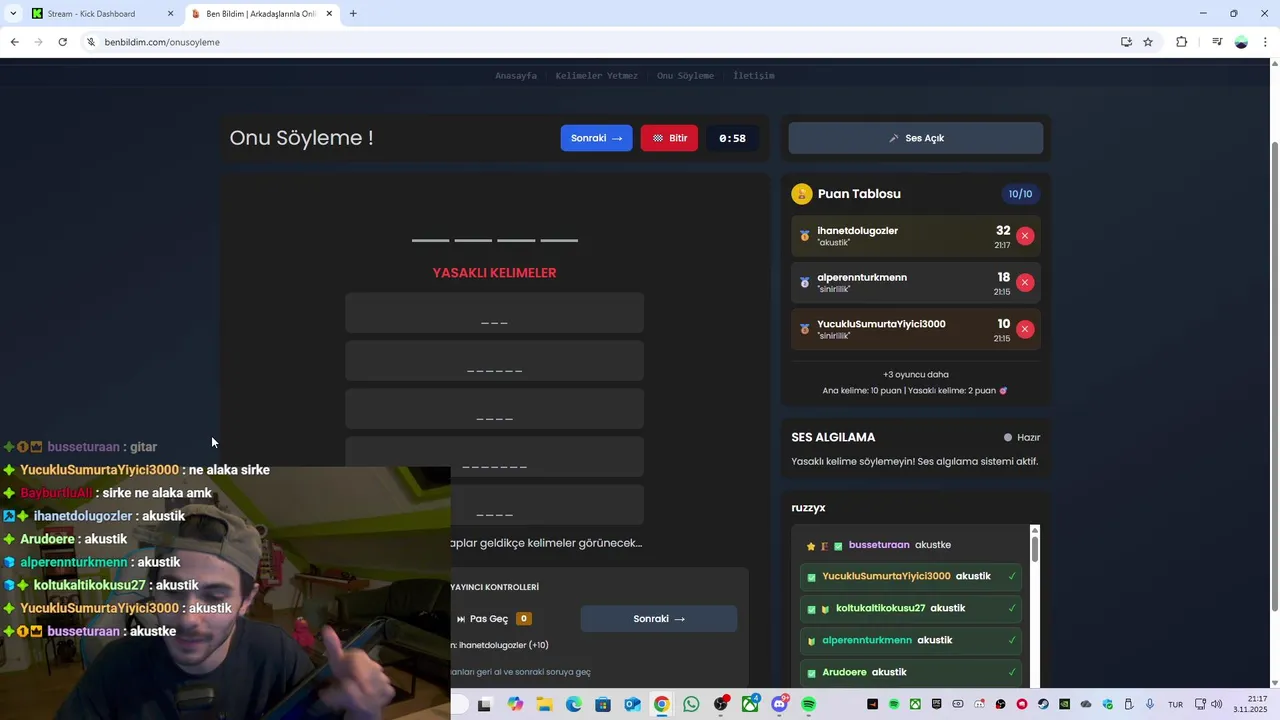The image size is (1280, 720).
Task: Open the Onu Söyleme nav link
Action: (685, 76)
